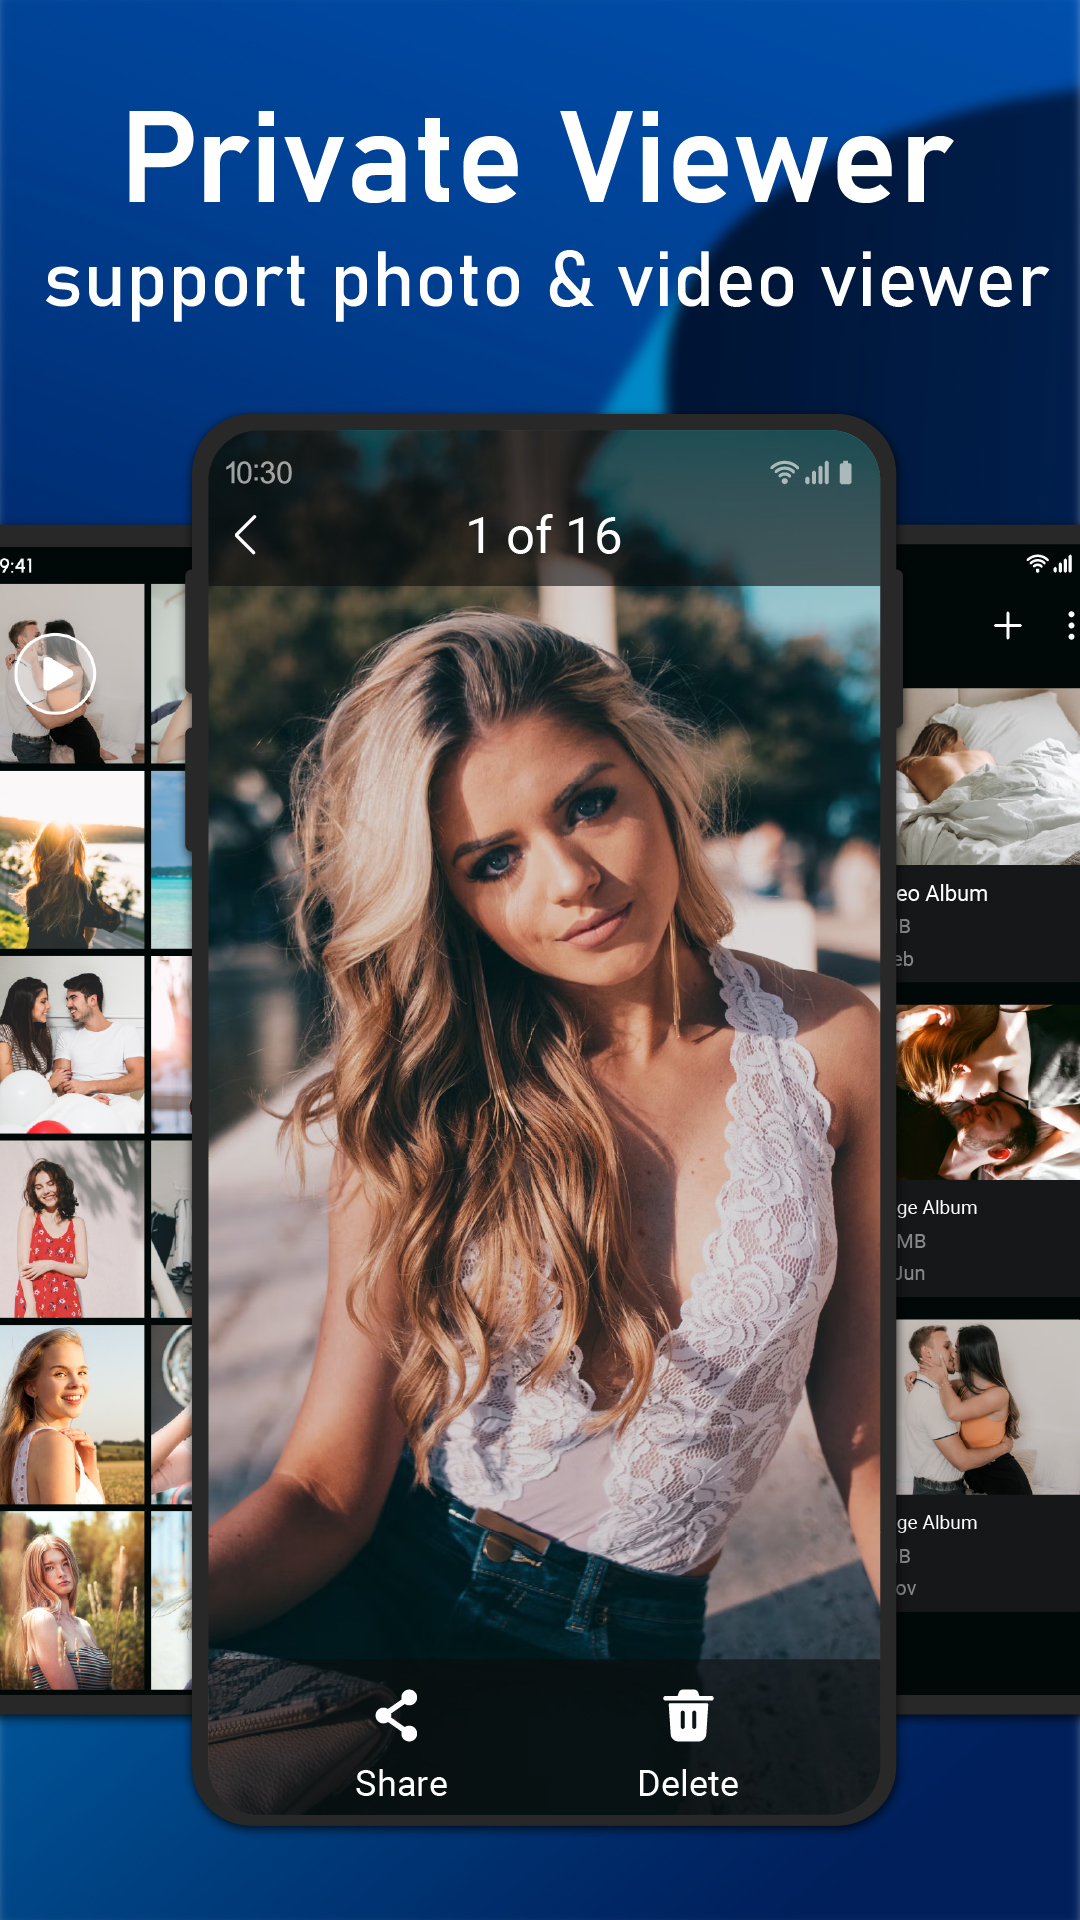
Task: Tap the "support photo & video viewer" subtitle
Action: coord(547,282)
